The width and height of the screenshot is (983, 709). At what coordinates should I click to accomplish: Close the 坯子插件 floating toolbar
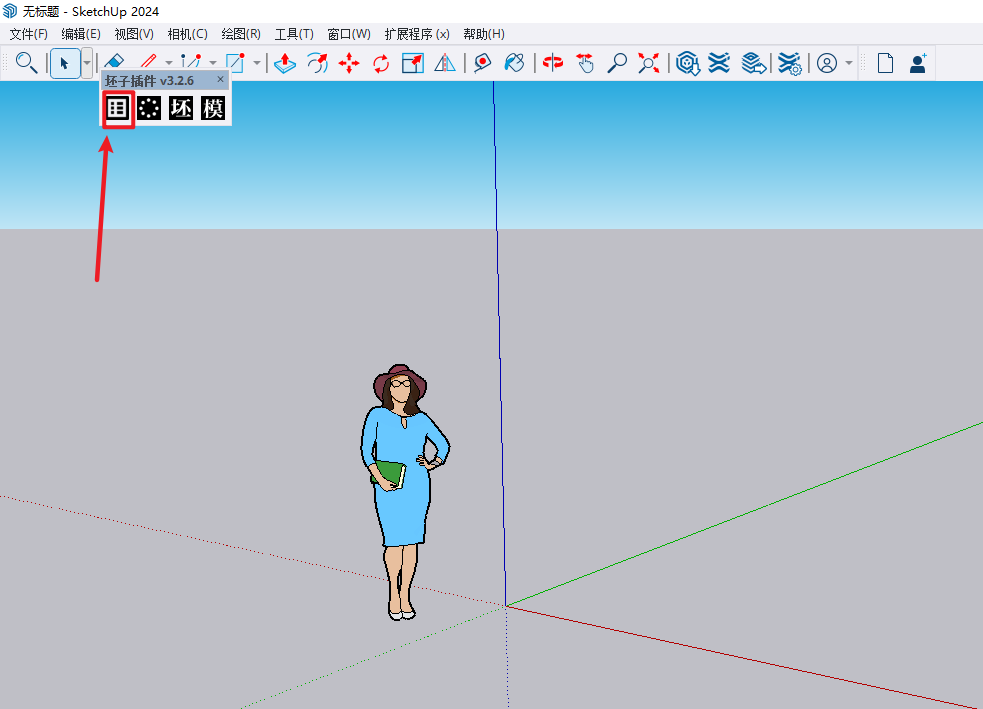(221, 79)
